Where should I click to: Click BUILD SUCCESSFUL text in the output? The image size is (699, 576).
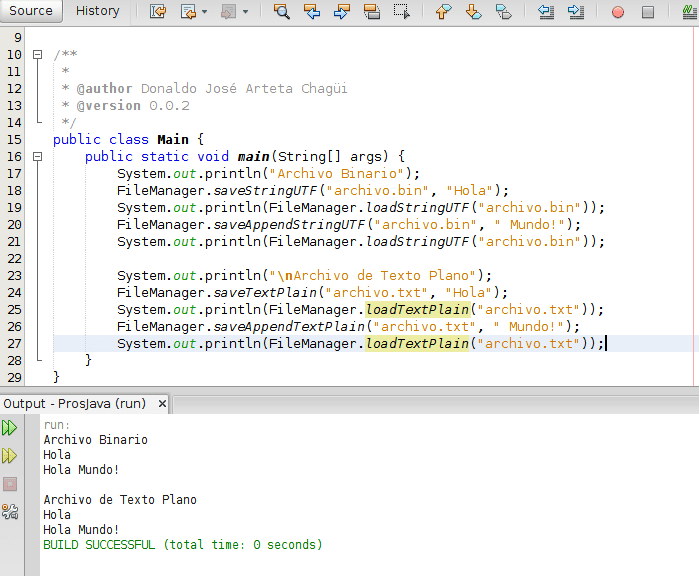click(x=99, y=545)
